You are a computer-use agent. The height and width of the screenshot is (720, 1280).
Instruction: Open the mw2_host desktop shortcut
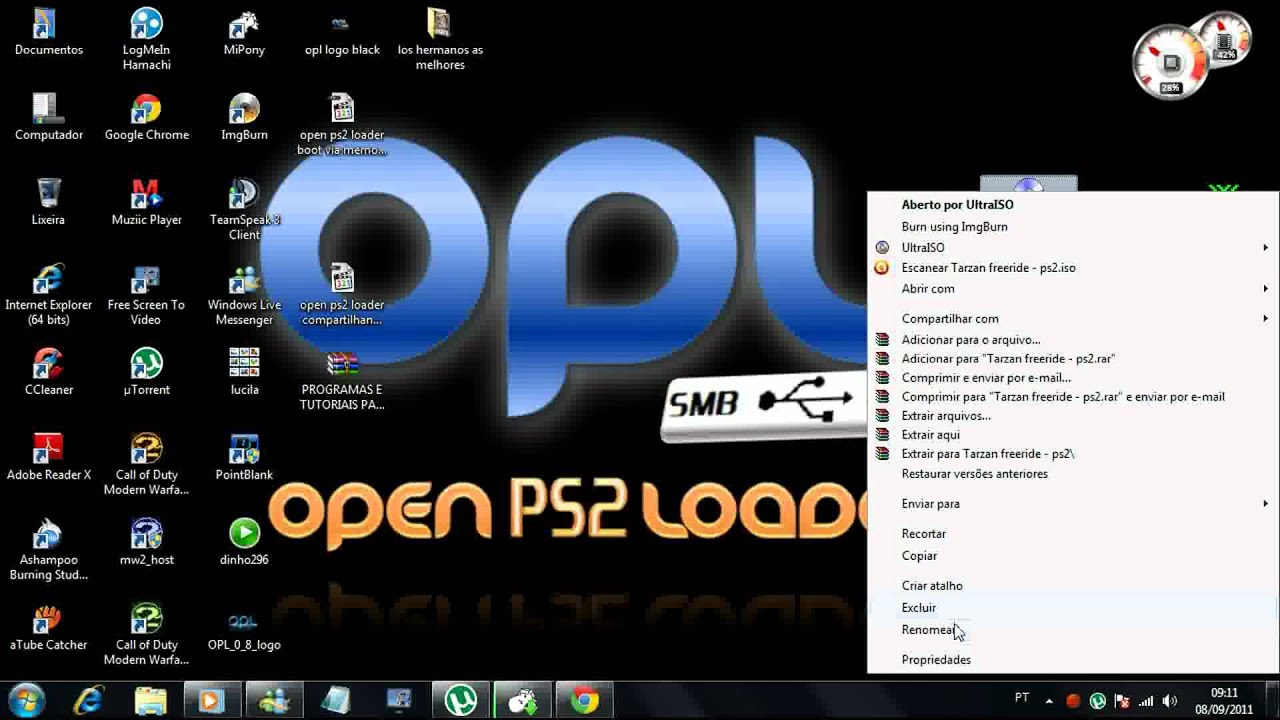[x=146, y=543]
